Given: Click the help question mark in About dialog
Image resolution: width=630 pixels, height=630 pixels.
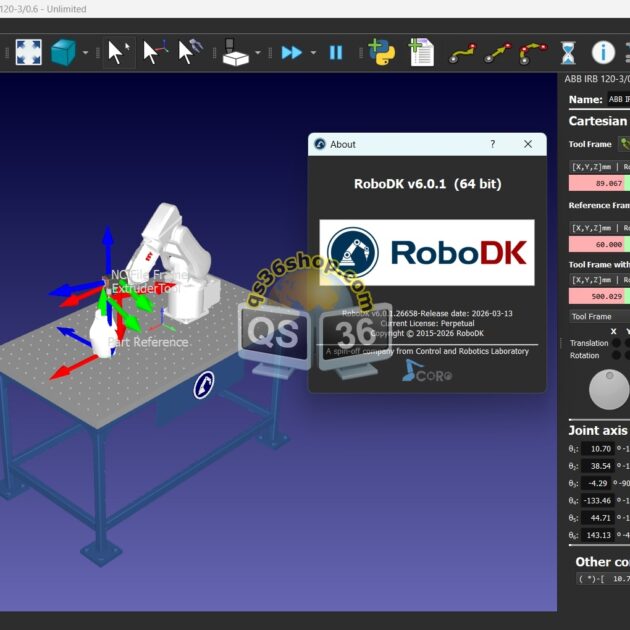Looking at the screenshot, I should pyautogui.click(x=492, y=144).
